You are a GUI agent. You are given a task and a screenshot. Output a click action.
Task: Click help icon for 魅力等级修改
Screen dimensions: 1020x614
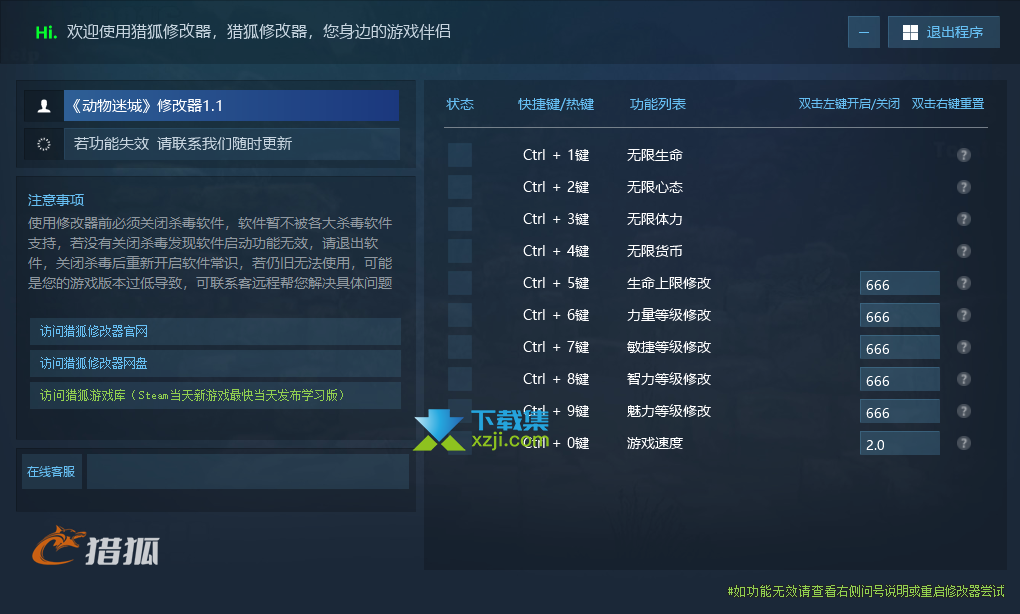tap(963, 411)
